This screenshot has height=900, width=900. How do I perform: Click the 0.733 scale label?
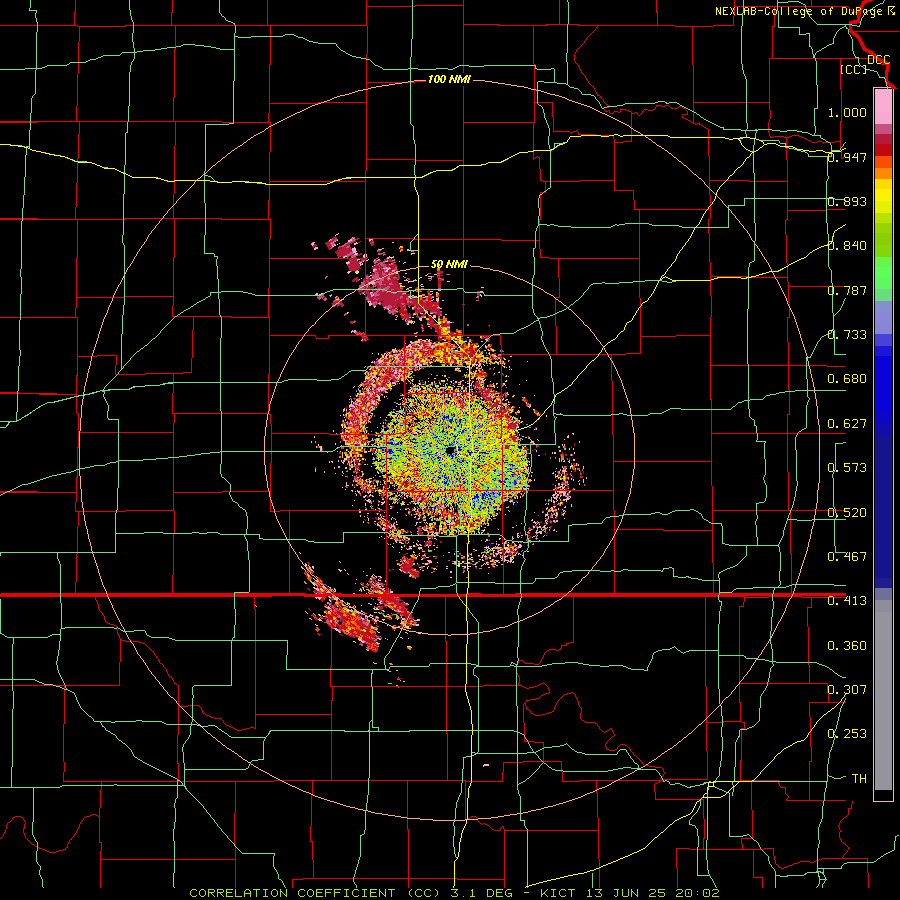coord(847,335)
